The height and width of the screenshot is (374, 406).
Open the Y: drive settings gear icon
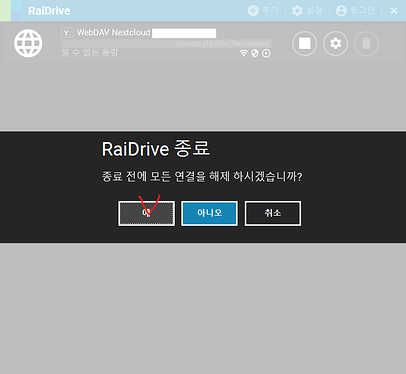335,43
